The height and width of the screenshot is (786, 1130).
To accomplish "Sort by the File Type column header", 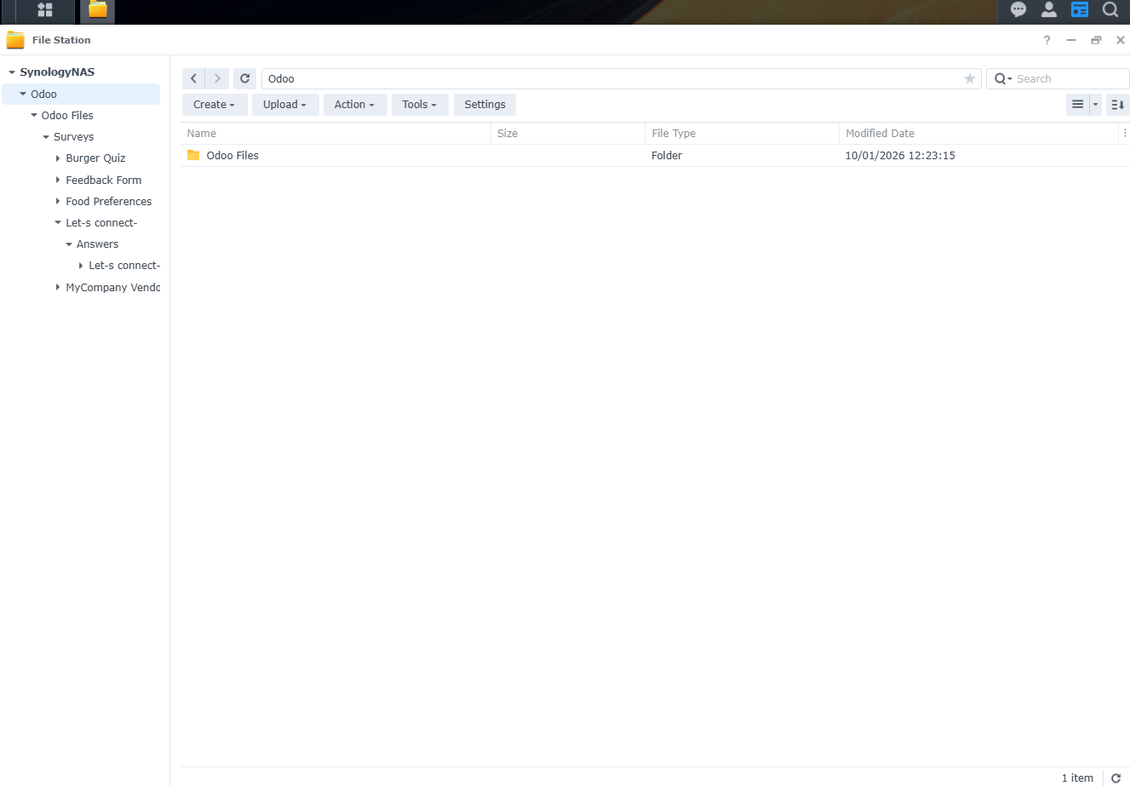I will point(742,133).
